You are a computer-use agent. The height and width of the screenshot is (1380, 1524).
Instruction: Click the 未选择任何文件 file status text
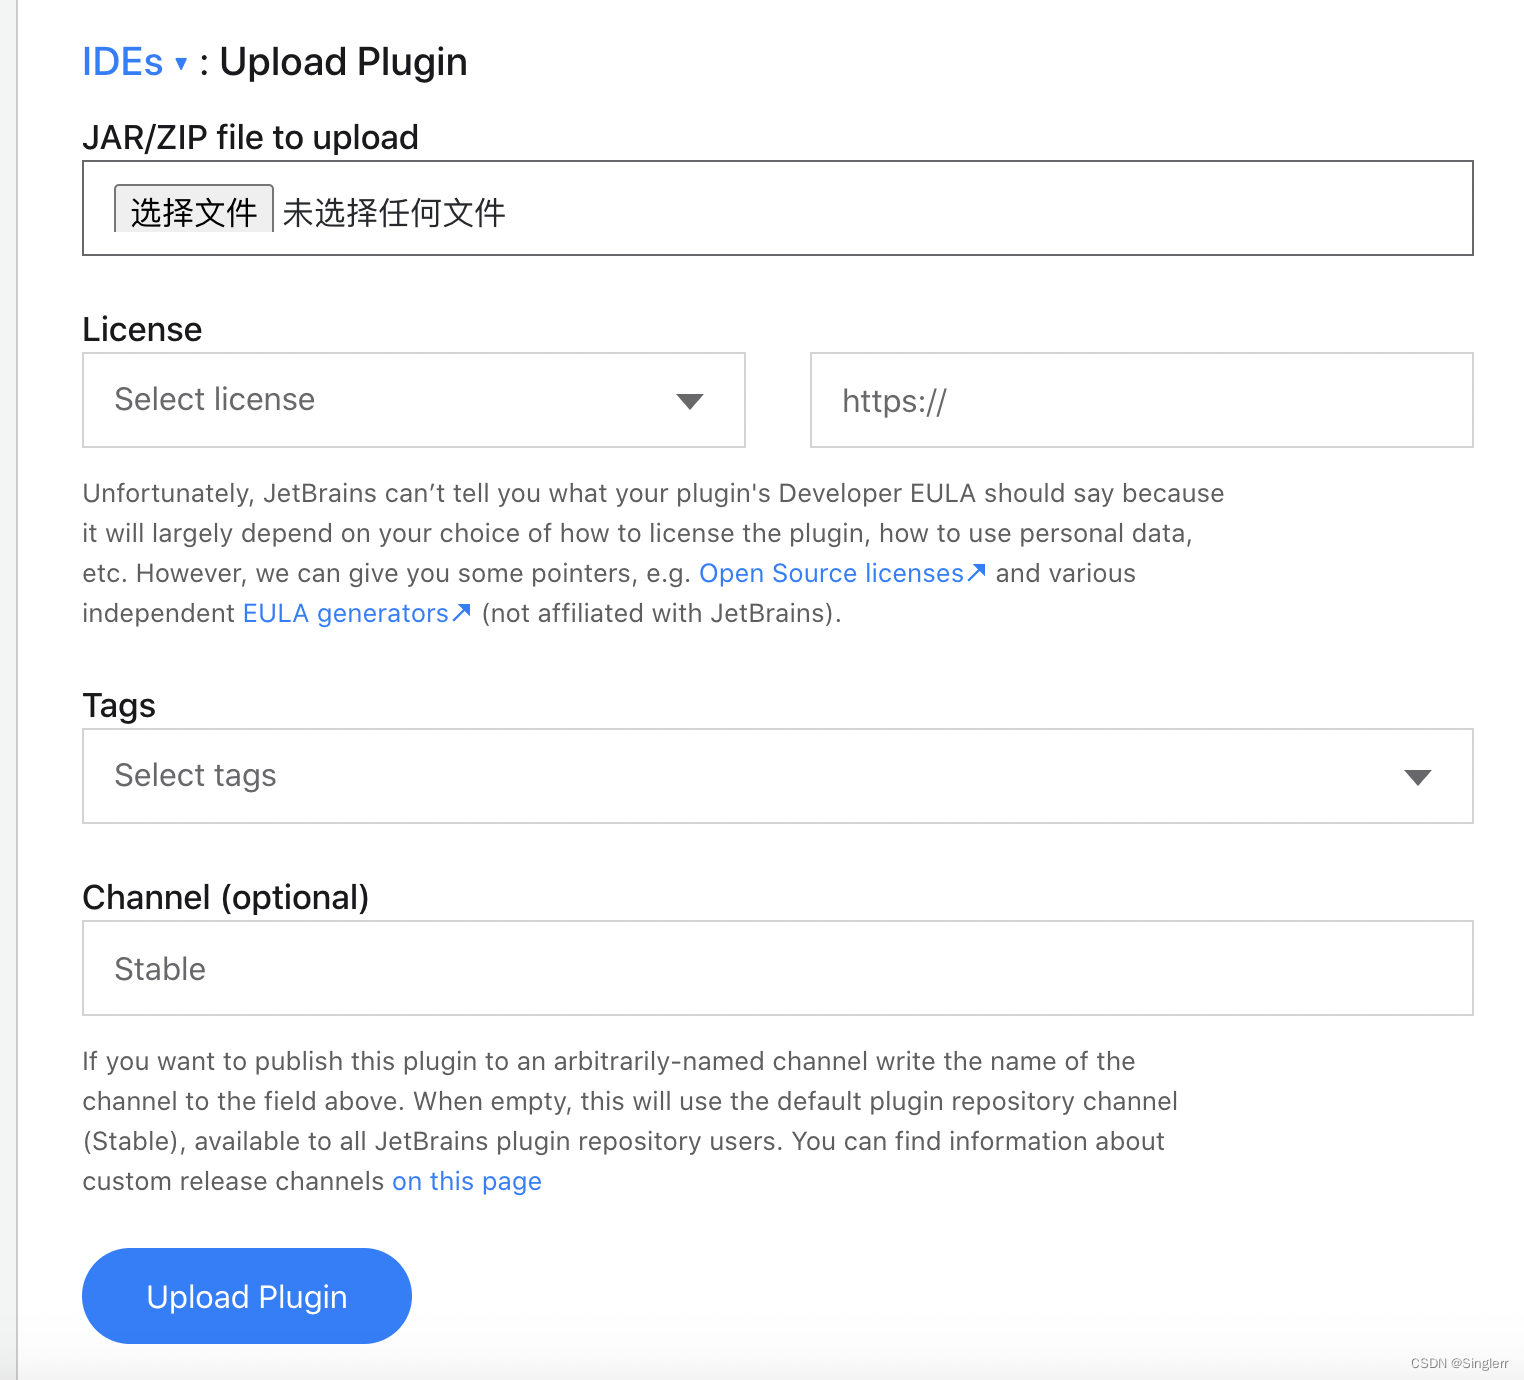coord(394,212)
